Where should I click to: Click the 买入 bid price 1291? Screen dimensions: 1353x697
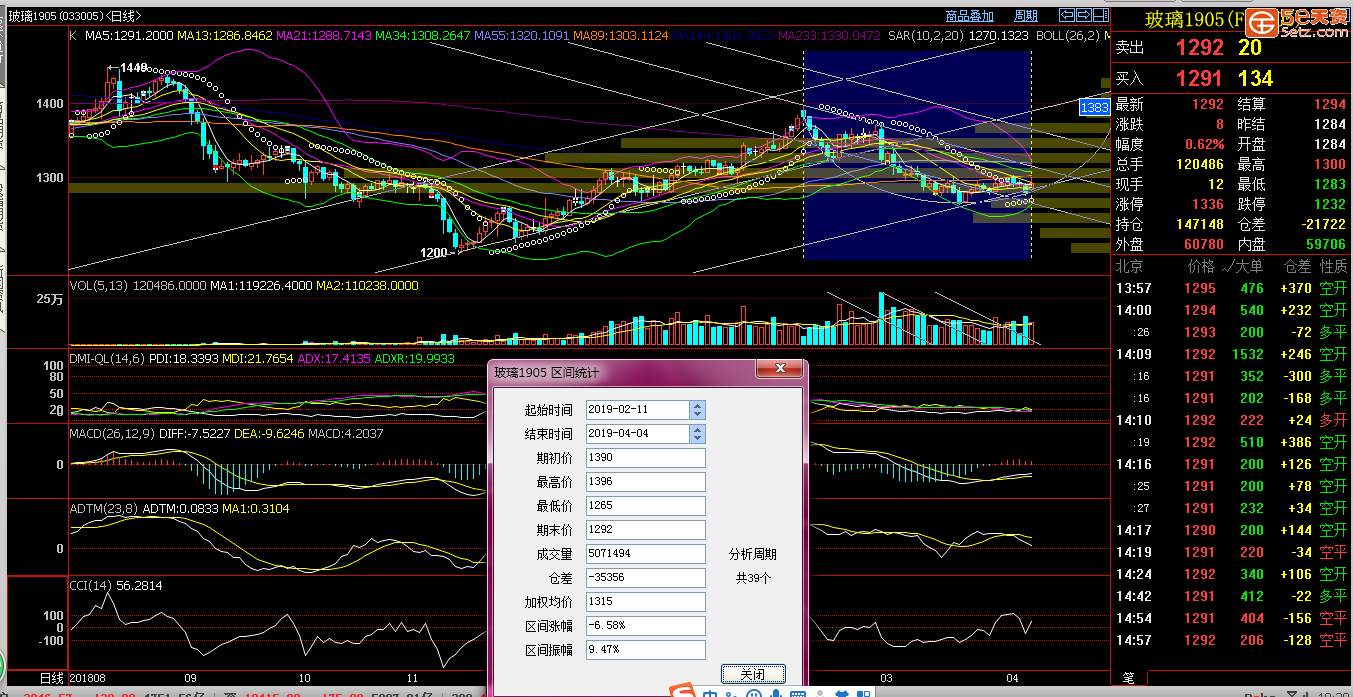1199,78
